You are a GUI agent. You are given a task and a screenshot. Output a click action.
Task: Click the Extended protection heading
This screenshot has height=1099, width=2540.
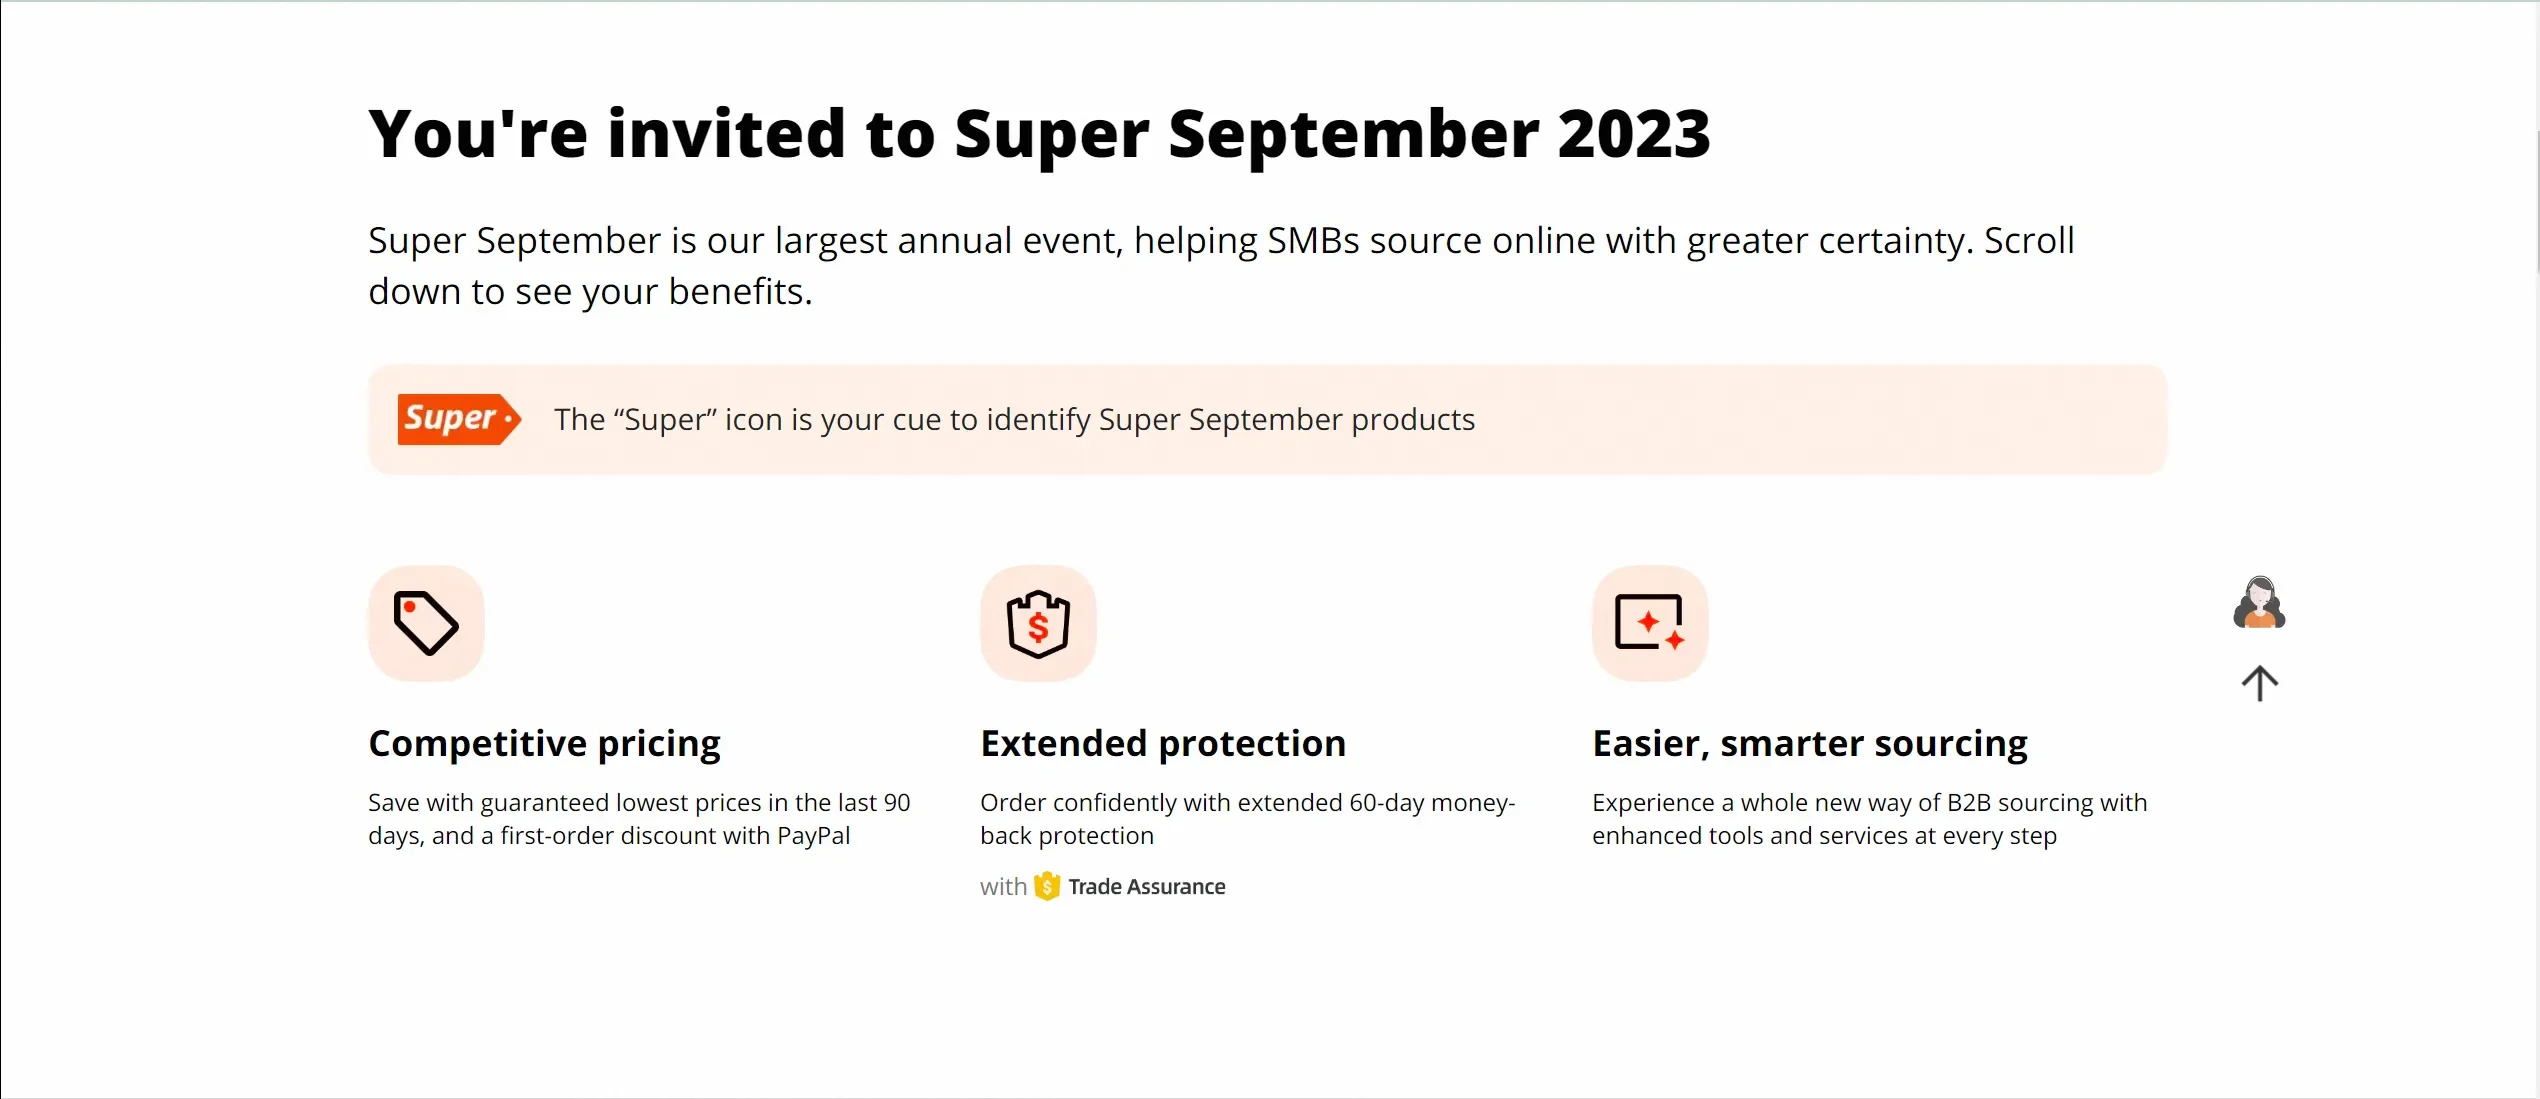(1163, 743)
